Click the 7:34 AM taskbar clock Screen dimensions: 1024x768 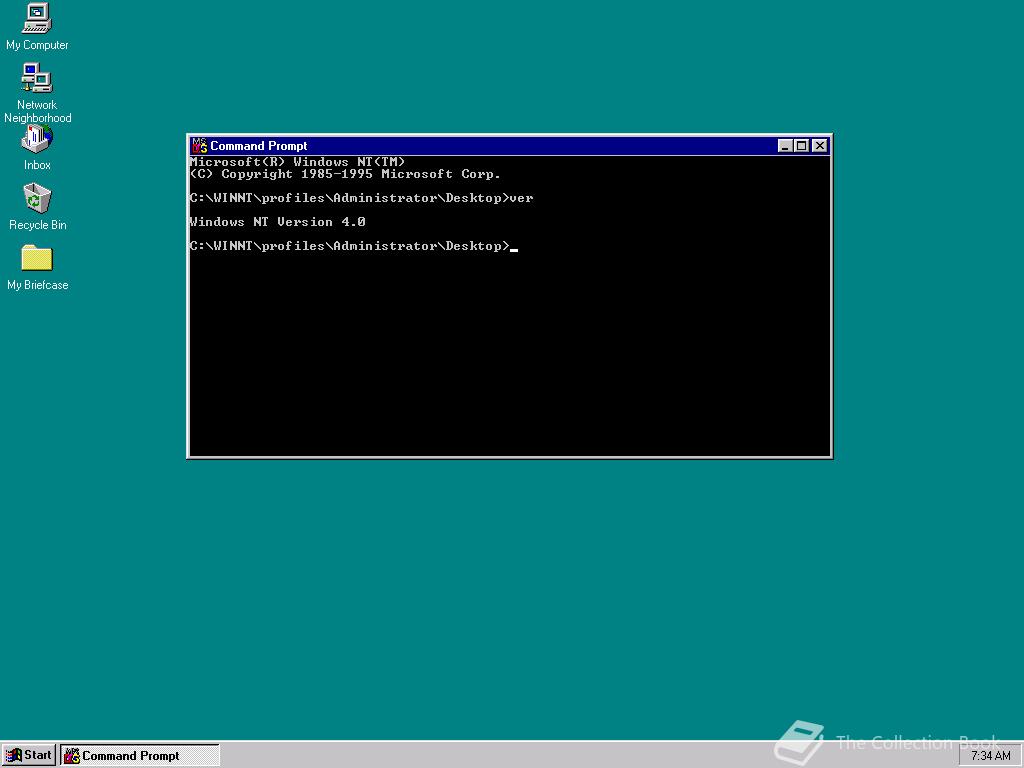pos(990,756)
